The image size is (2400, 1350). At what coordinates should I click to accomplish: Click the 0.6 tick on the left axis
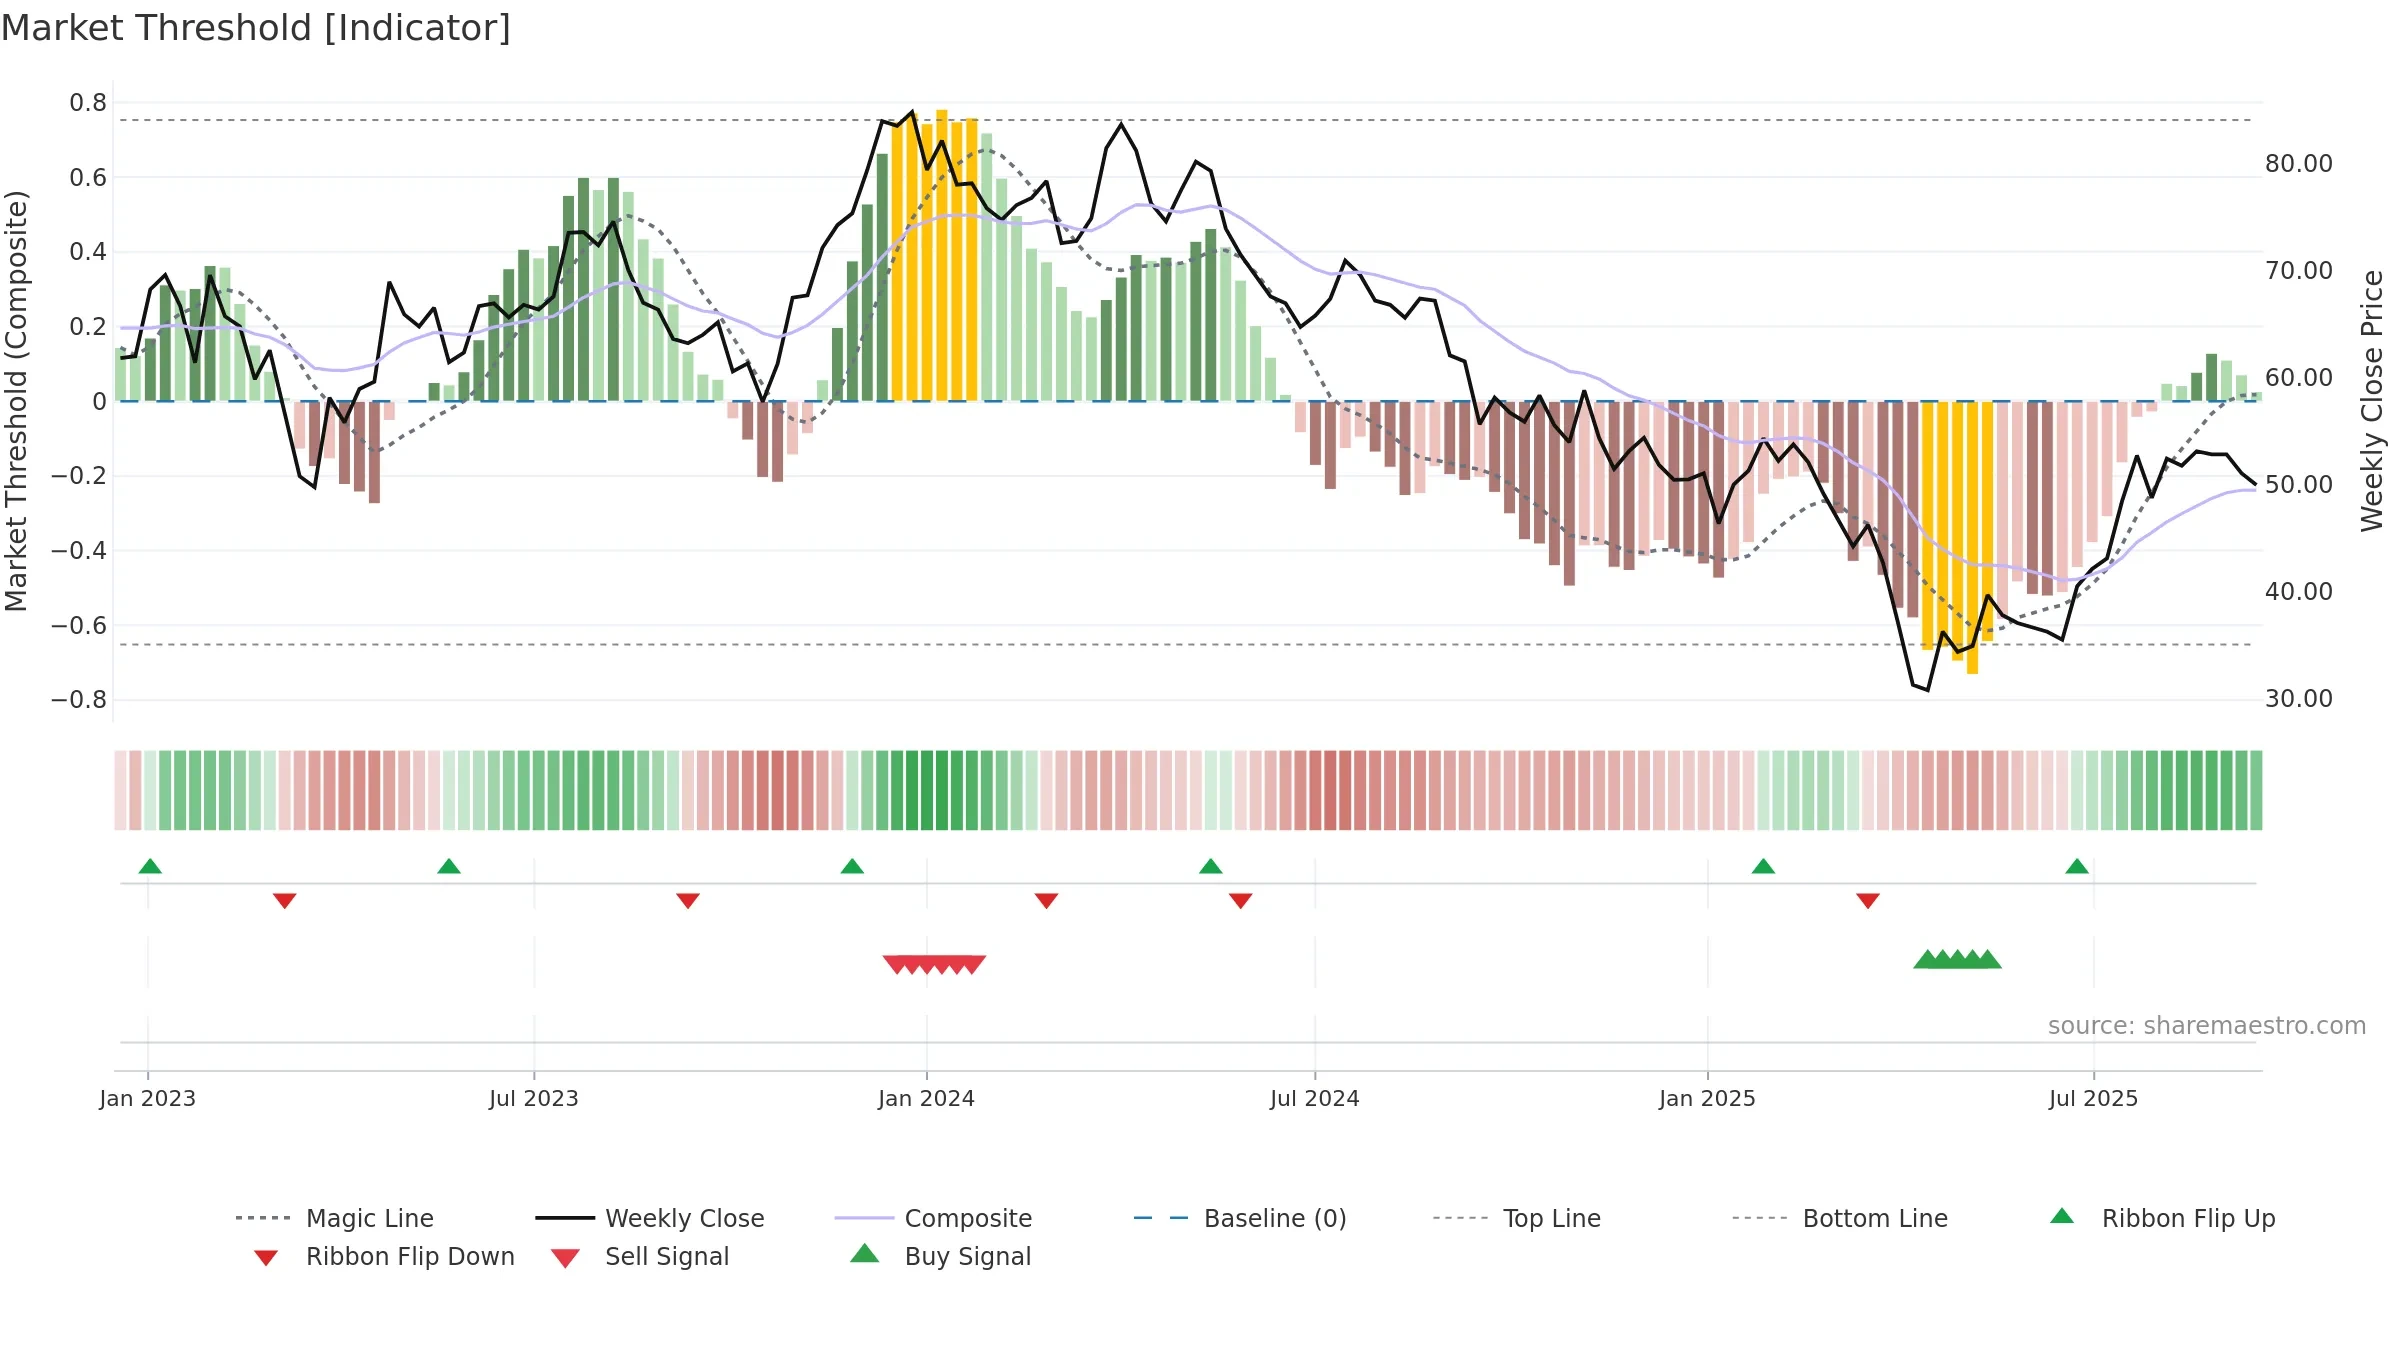point(88,178)
